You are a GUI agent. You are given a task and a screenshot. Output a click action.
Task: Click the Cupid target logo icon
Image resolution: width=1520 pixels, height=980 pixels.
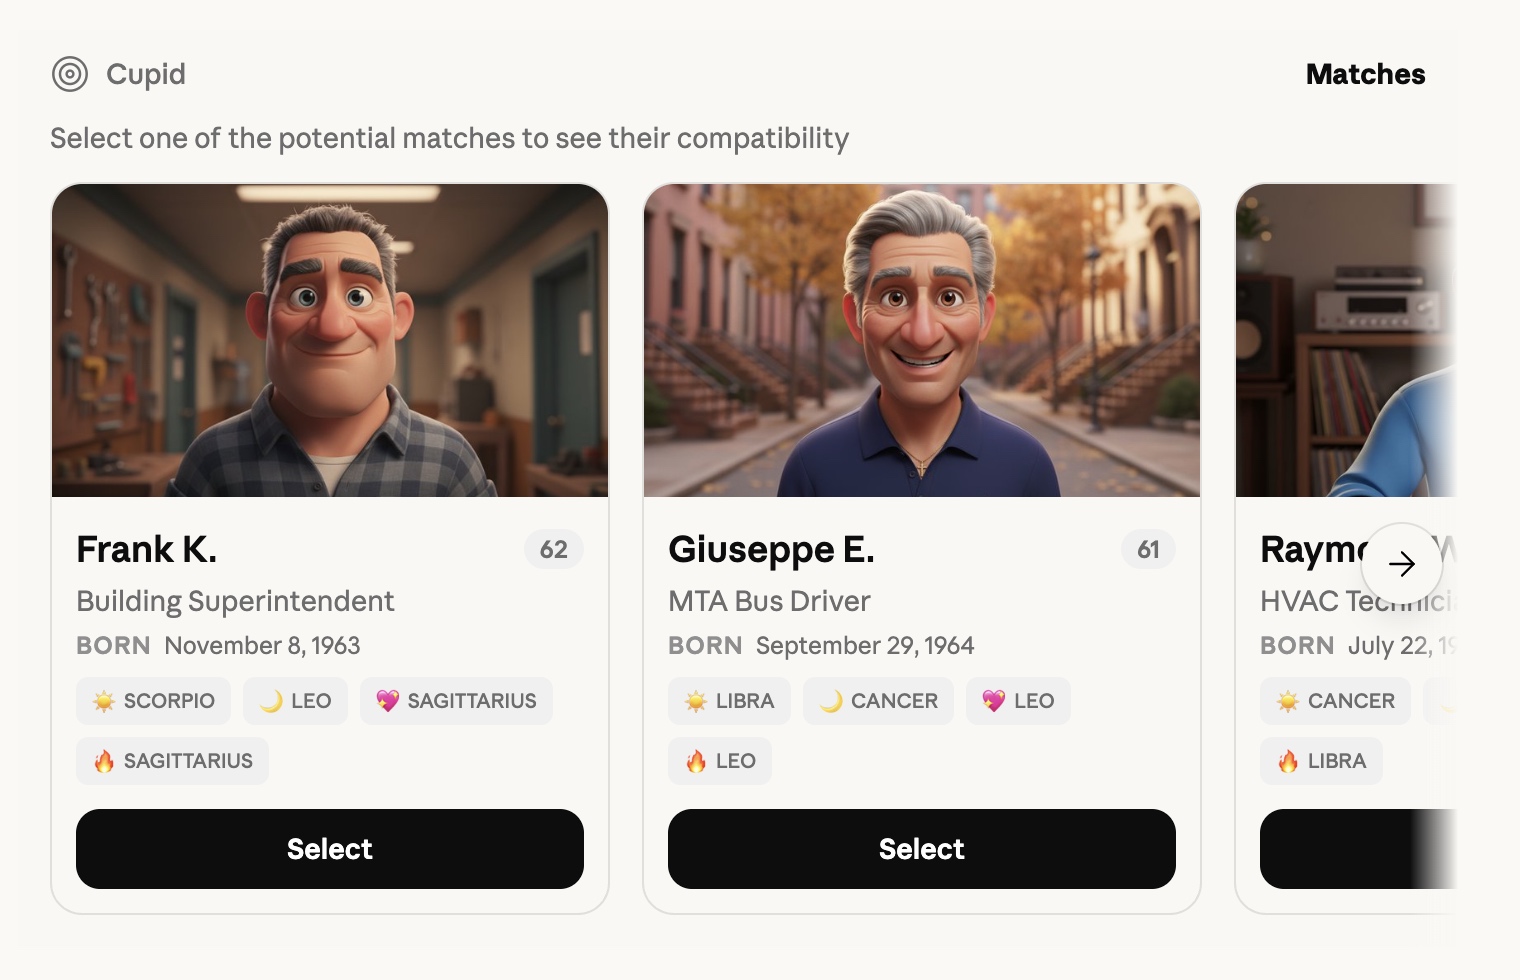70,74
